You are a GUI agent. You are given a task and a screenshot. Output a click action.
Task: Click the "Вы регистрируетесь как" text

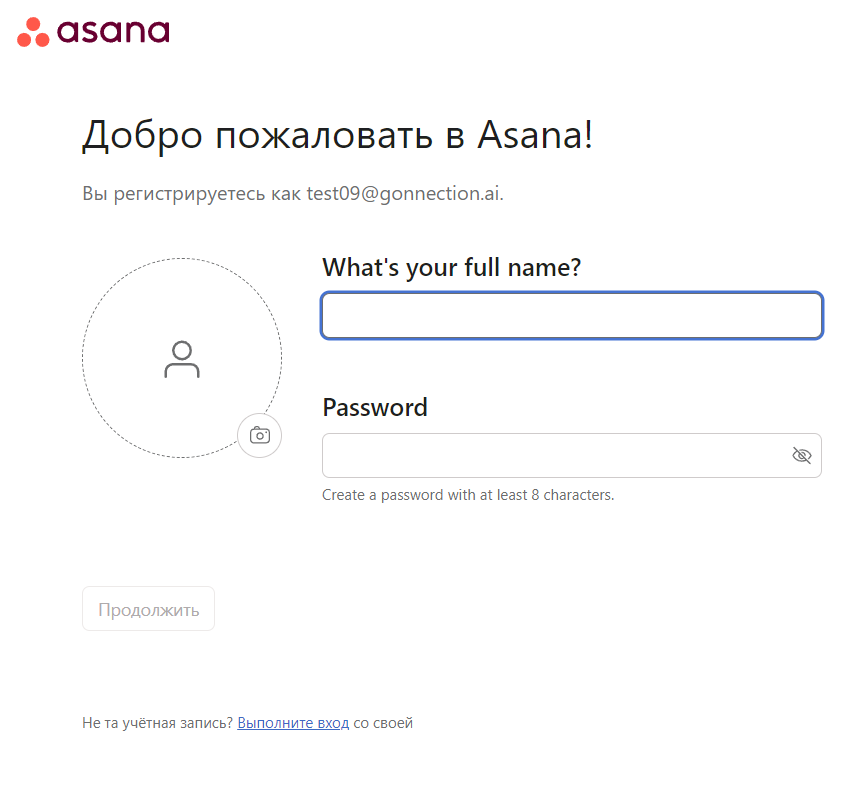coord(192,193)
